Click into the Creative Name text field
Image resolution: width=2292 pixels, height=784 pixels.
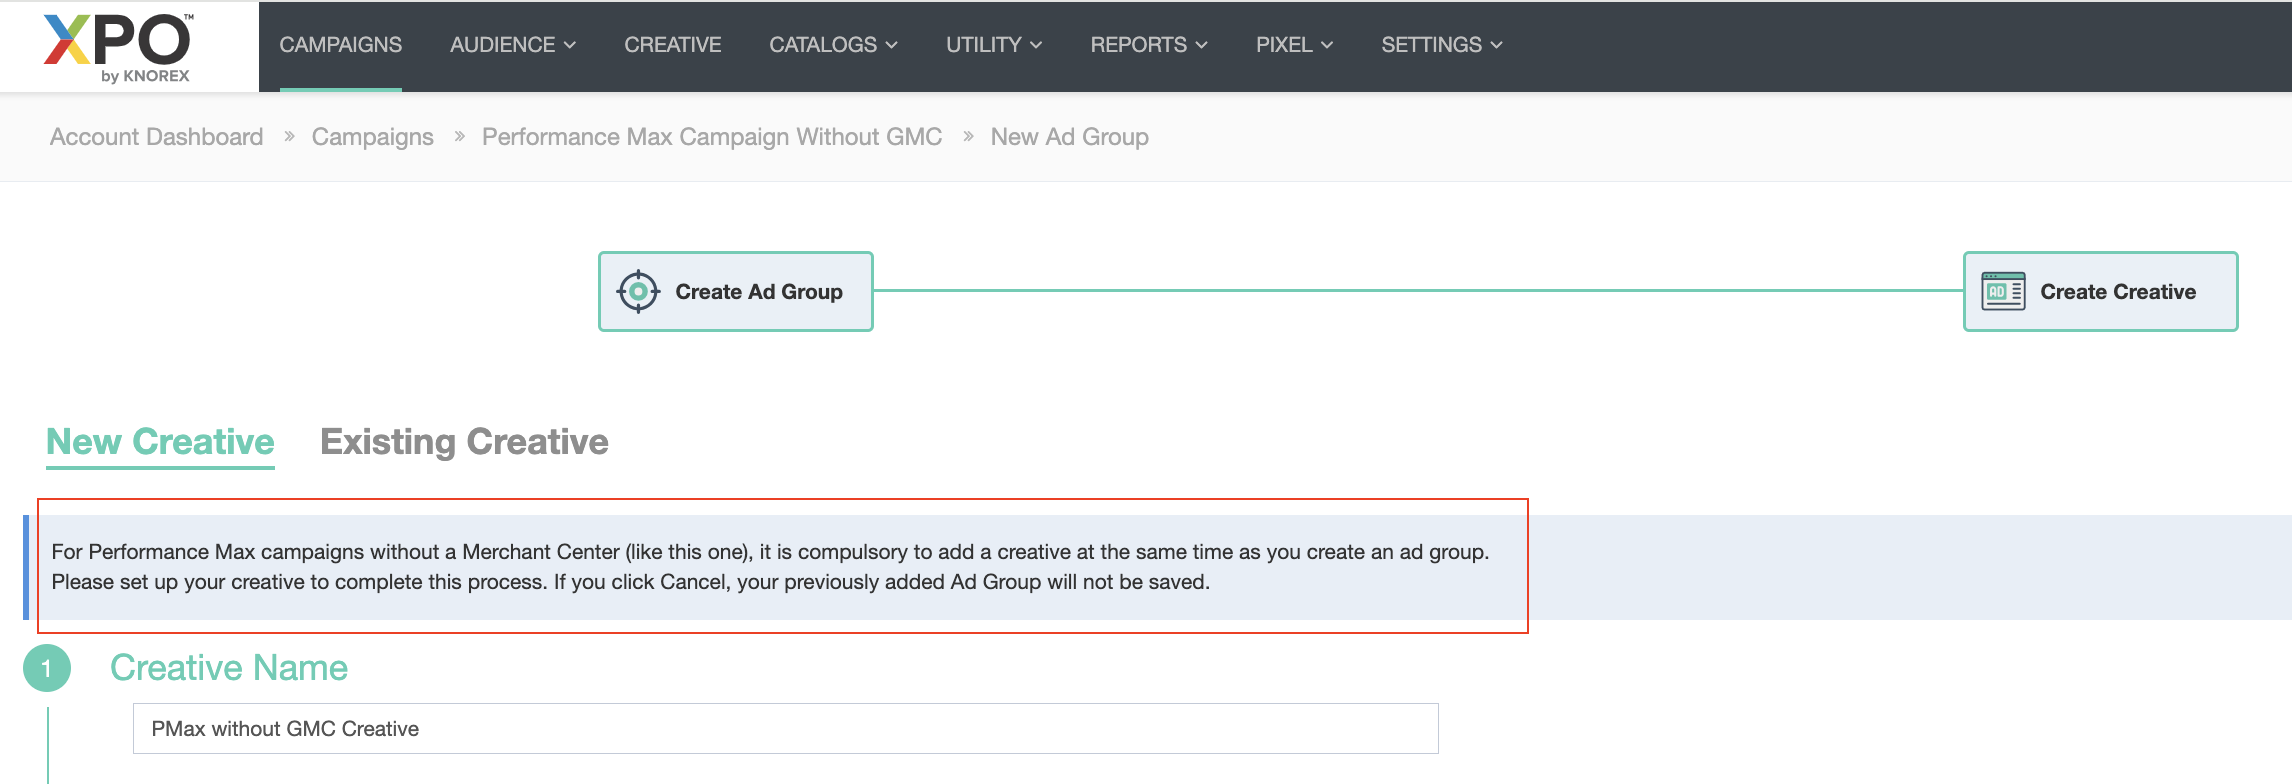tap(785, 729)
